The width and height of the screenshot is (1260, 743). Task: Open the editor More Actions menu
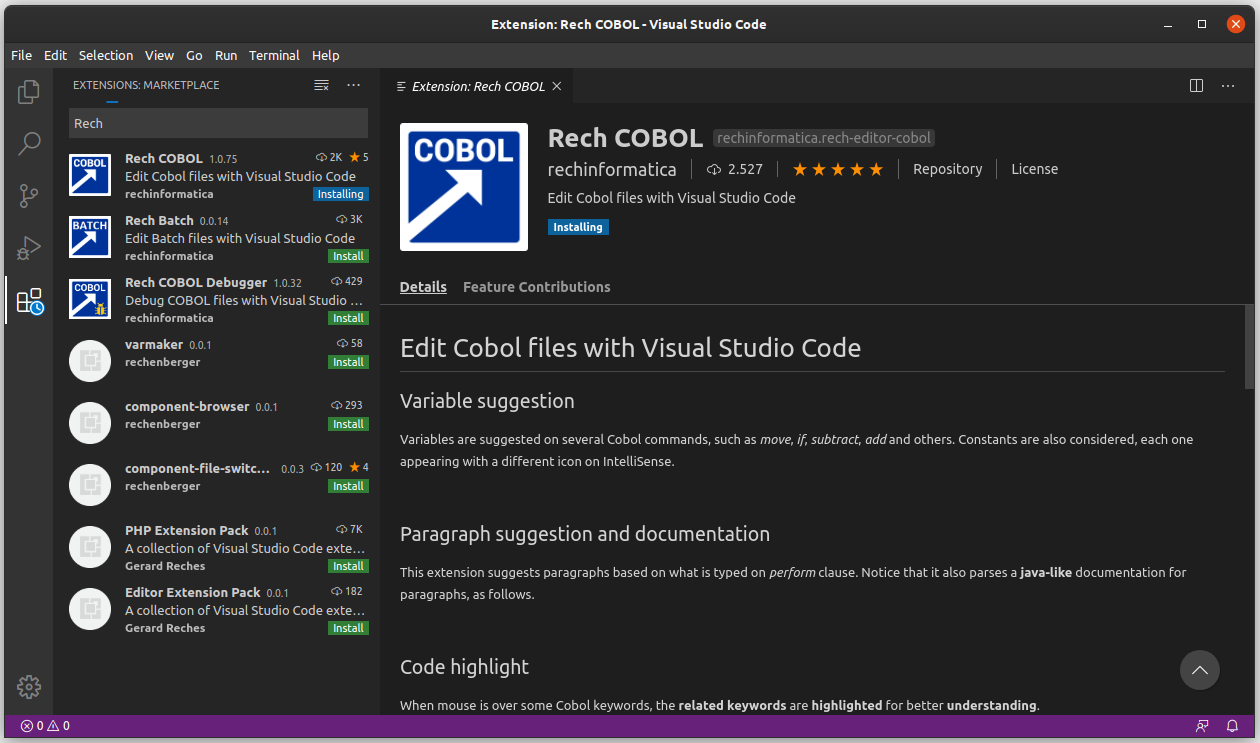pos(1228,86)
